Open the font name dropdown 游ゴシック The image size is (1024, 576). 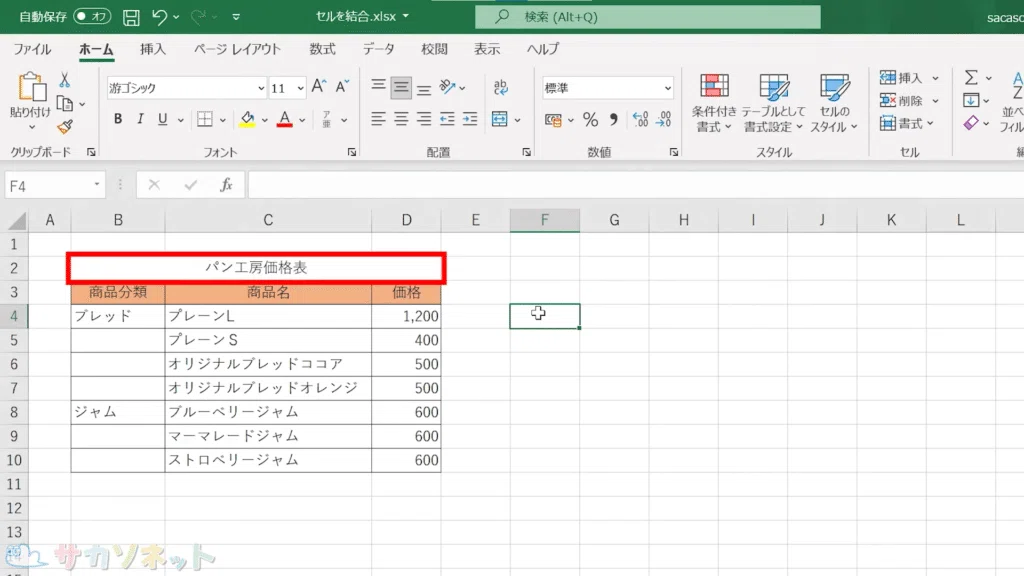[261, 88]
